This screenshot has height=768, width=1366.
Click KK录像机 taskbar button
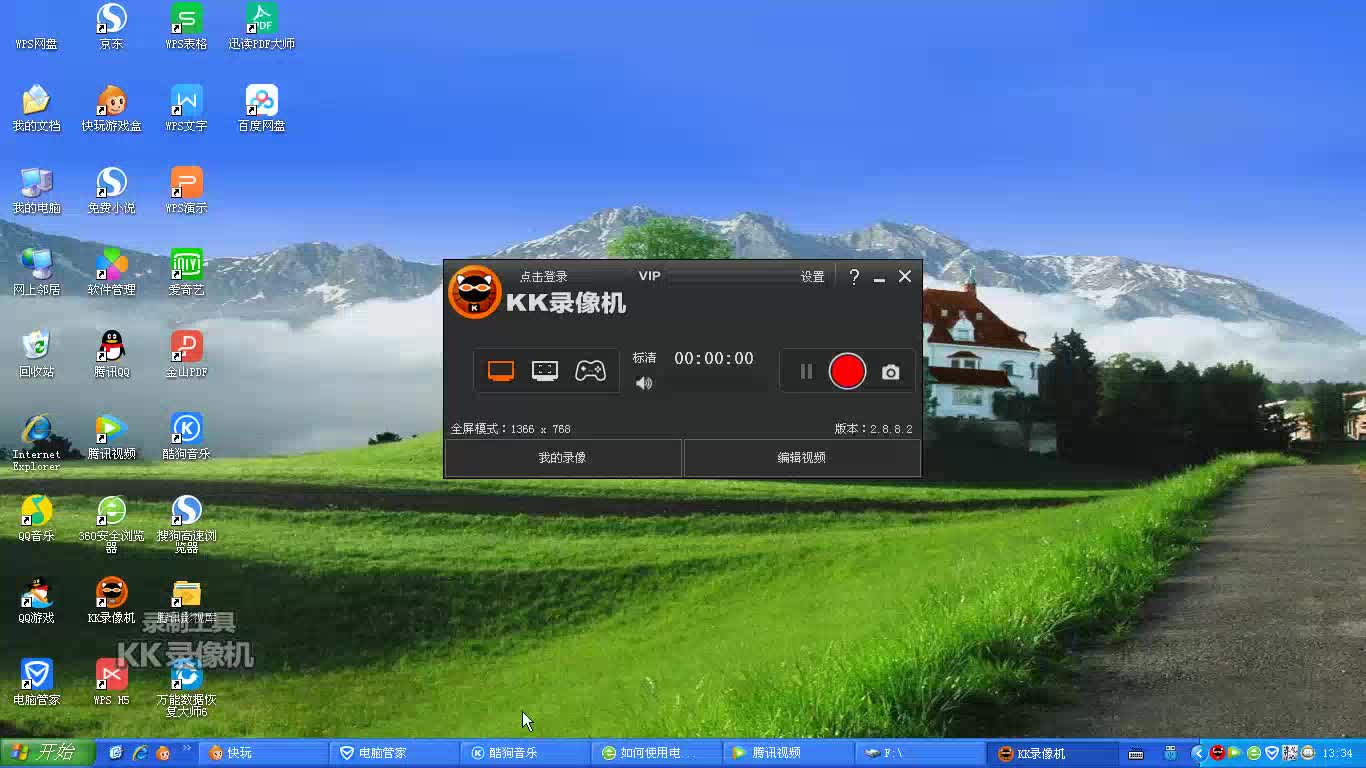coord(1053,753)
